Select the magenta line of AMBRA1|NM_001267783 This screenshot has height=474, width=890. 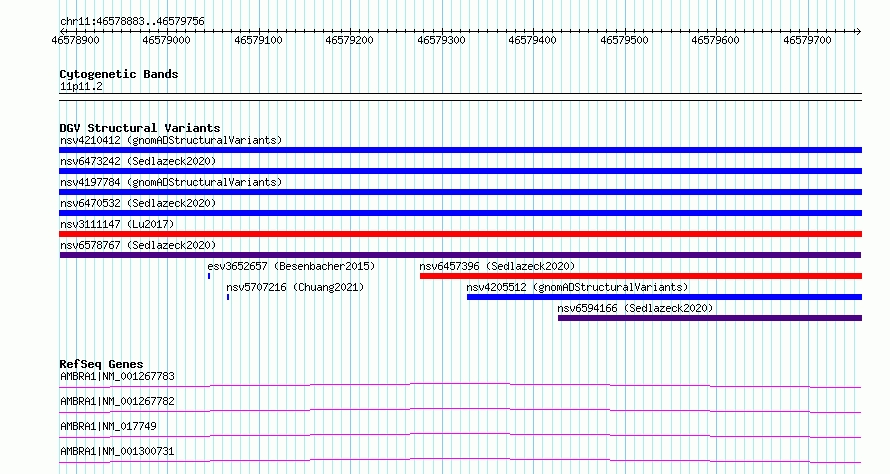tap(460, 385)
